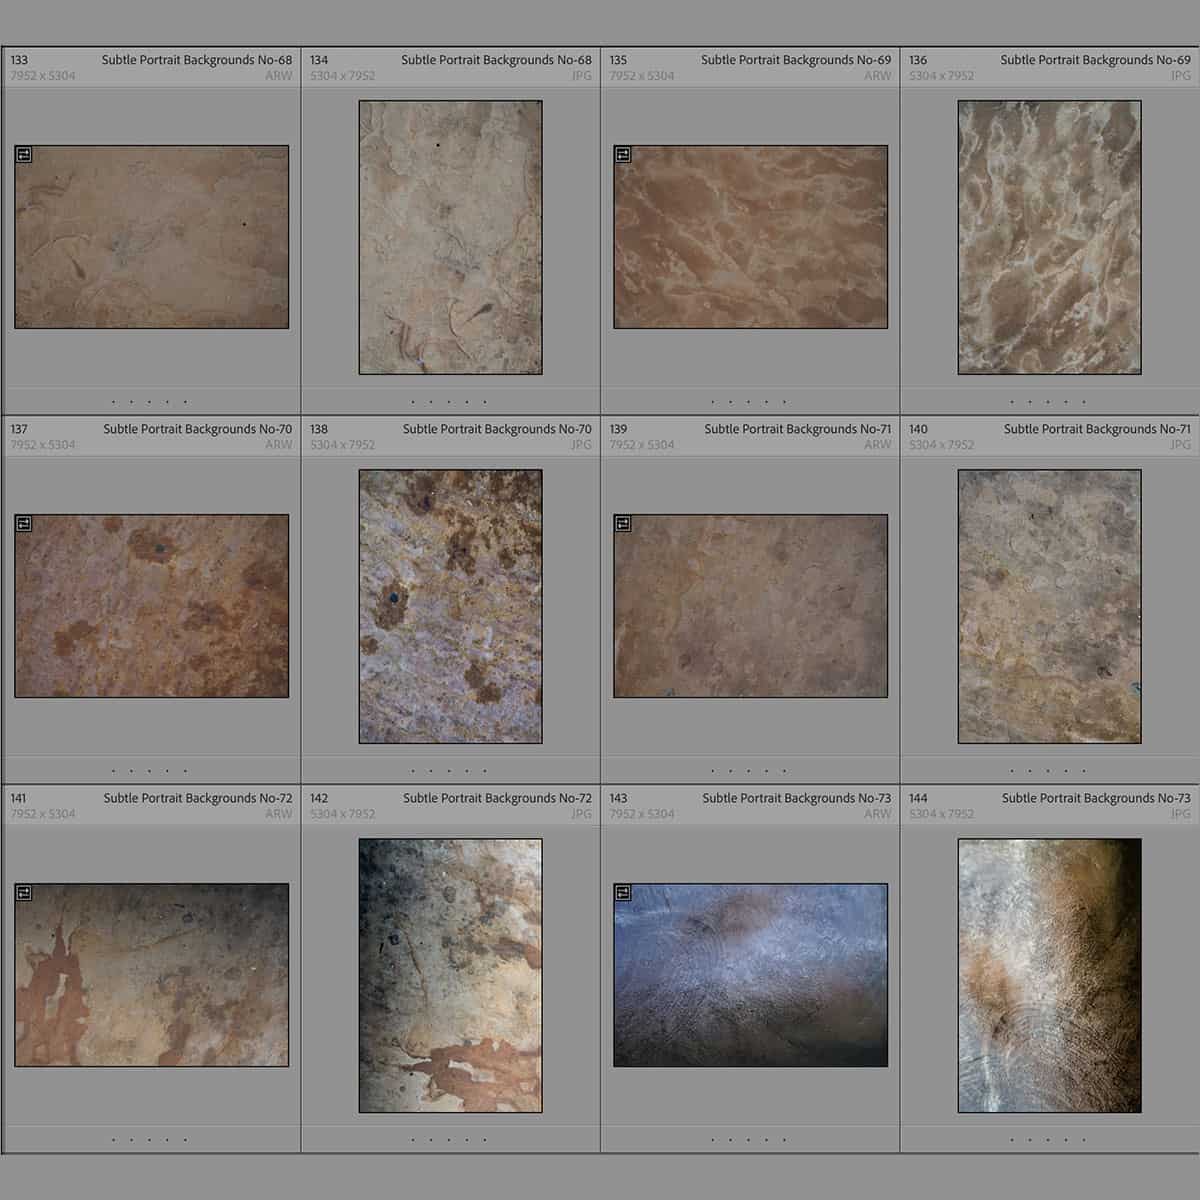Set star rating under thumbnail 142
The width and height of the screenshot is (1200, 1200).
coord(449,1139)
